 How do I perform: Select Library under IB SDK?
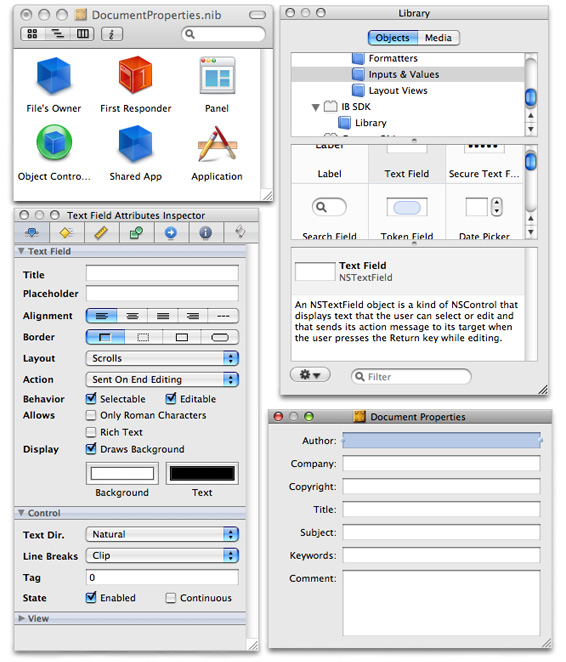pos(408,123)
